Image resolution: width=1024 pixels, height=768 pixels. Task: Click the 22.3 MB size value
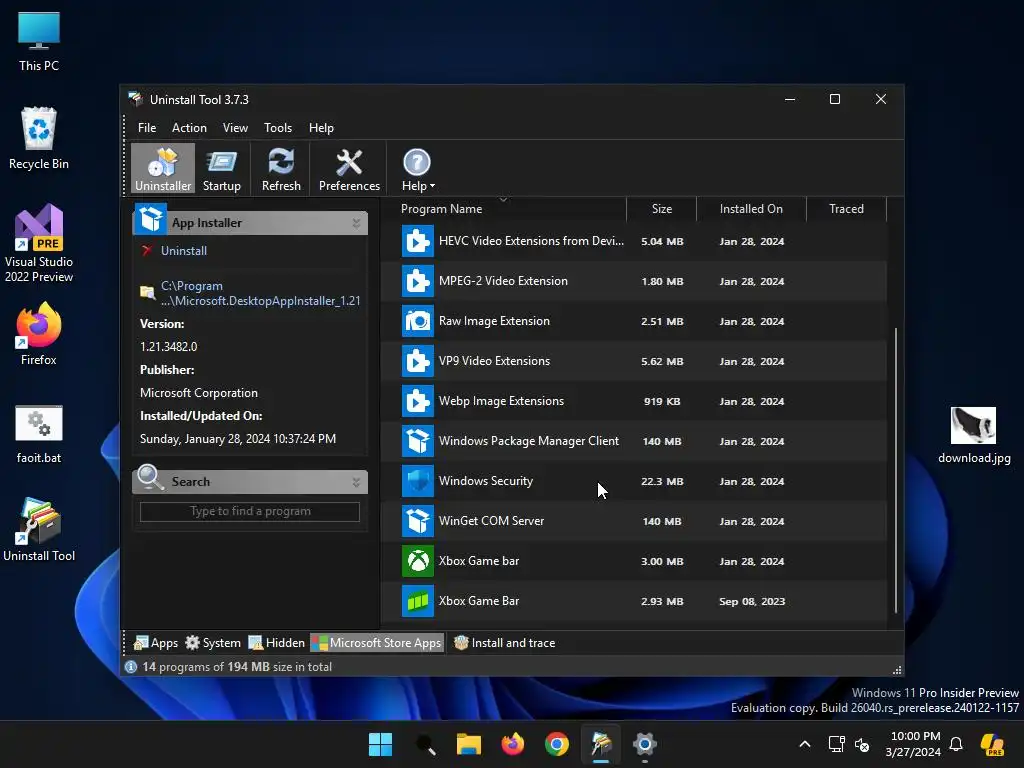662,481
